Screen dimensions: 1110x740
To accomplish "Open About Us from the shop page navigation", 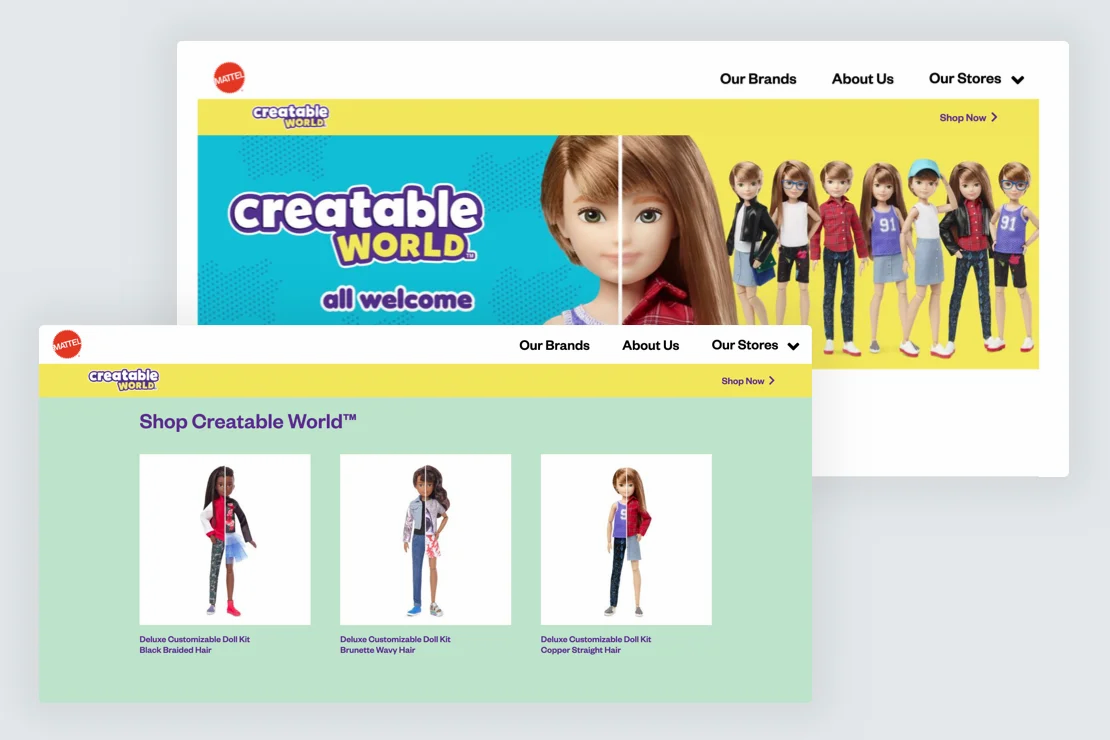I will pyautogui.click(x=650, y=345).
